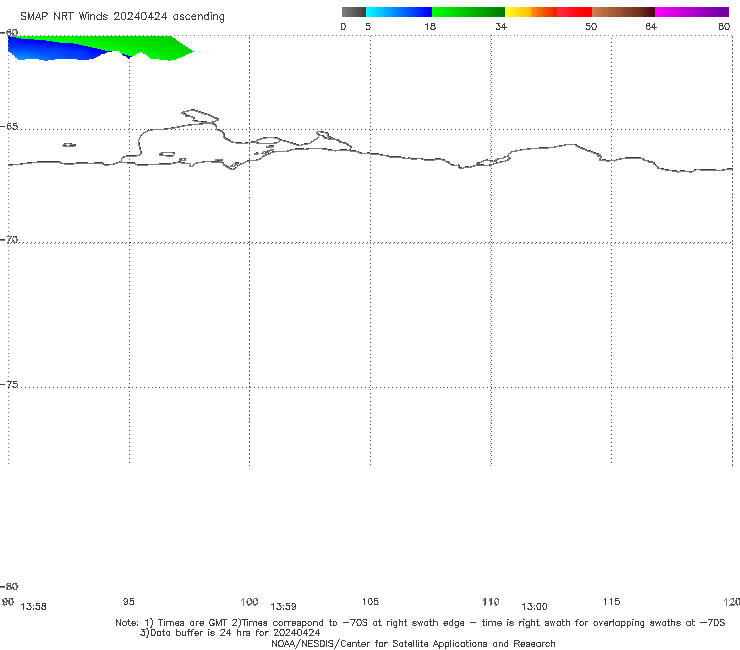Click the colorbar label '18'
Viewport: 740px width, 650px height.
(430, 26)
